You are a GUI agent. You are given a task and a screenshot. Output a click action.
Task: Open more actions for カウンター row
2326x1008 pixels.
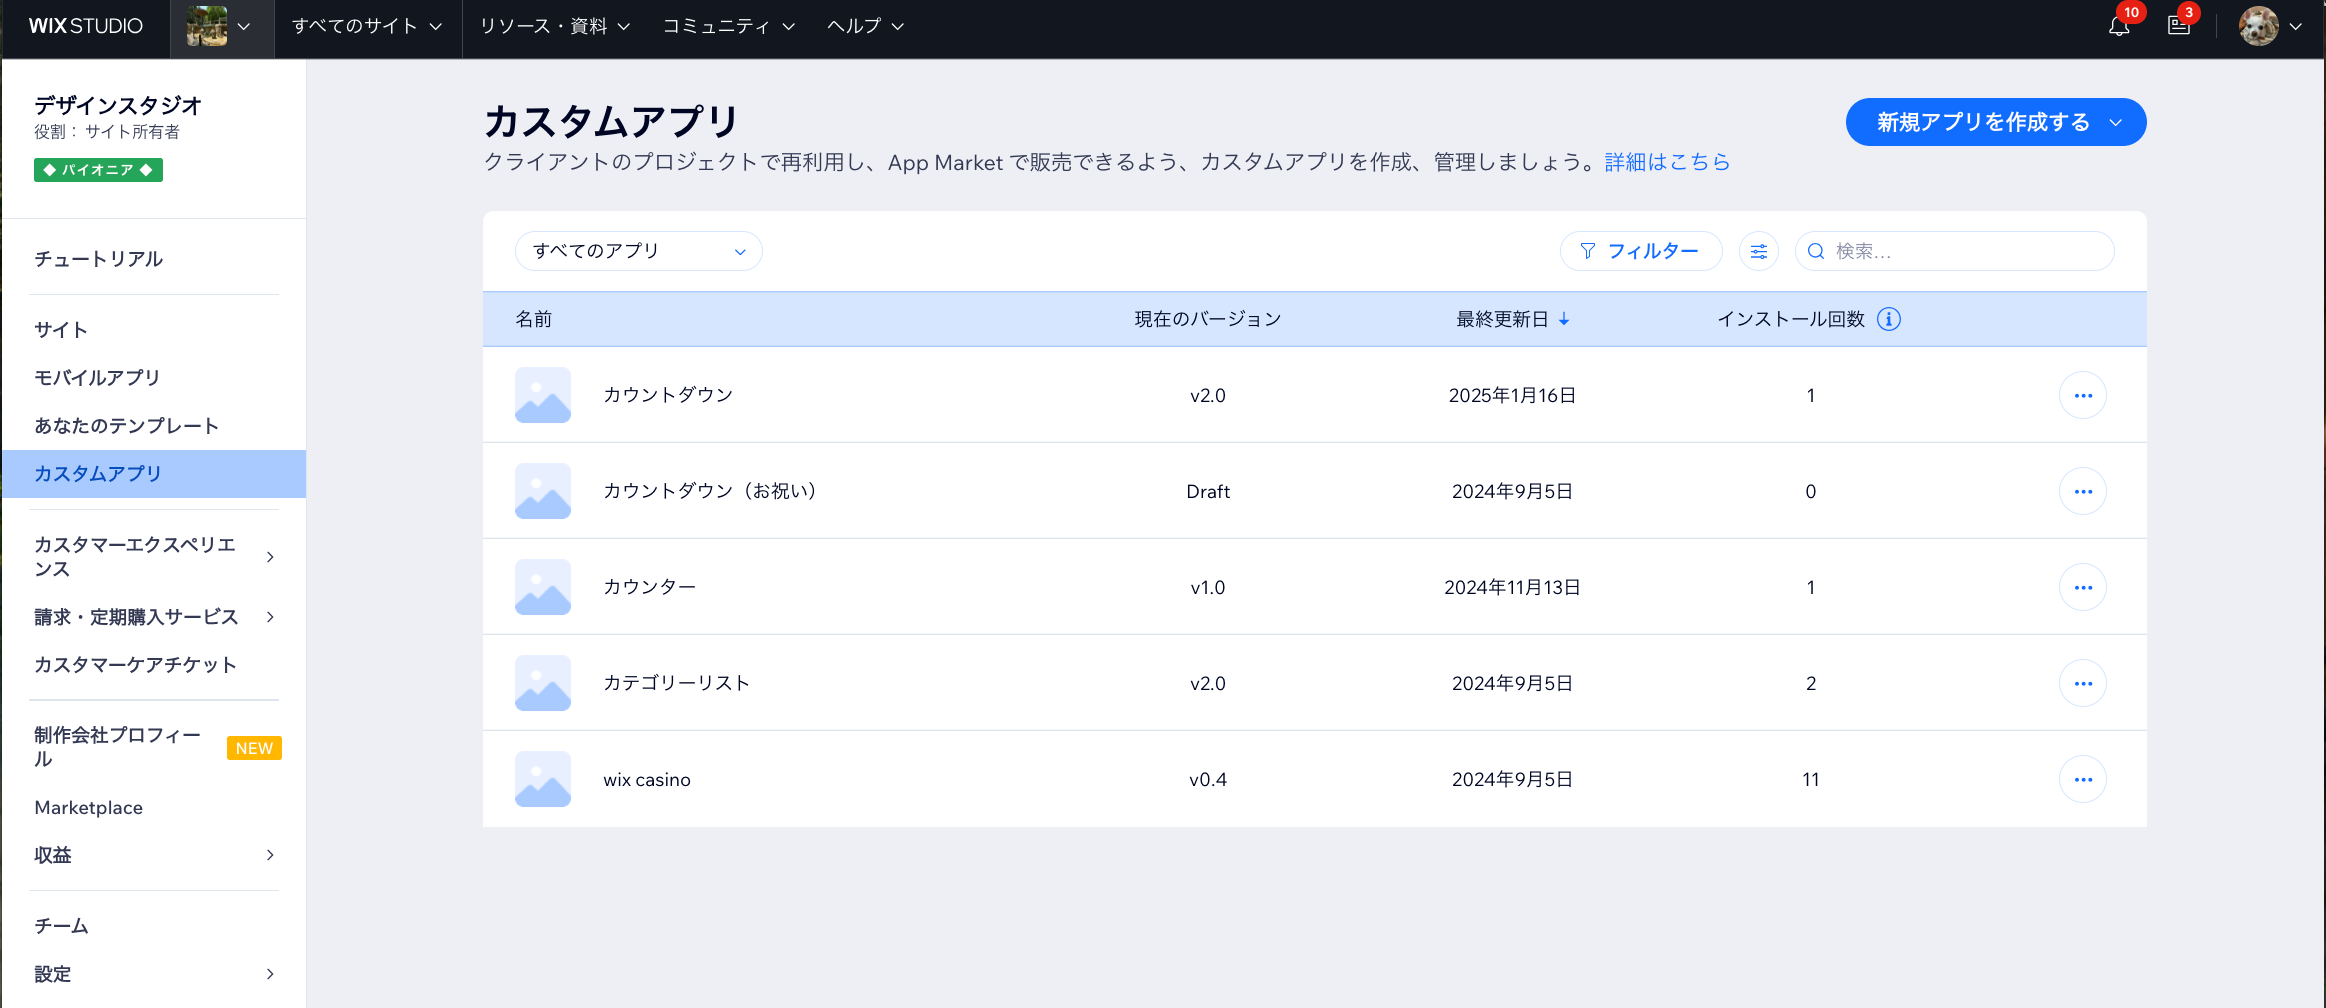(2082, 587)
